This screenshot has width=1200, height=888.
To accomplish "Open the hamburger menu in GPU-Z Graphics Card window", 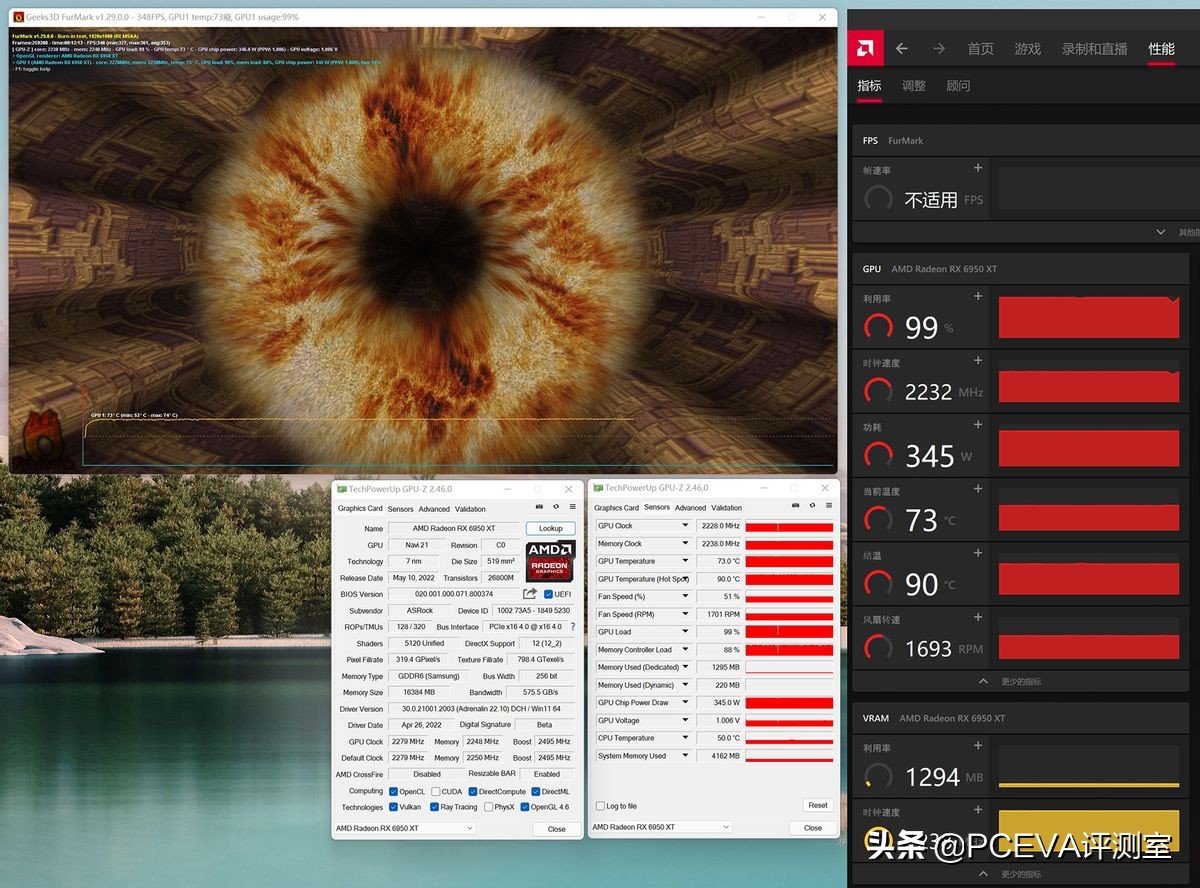I will point(573,508).
